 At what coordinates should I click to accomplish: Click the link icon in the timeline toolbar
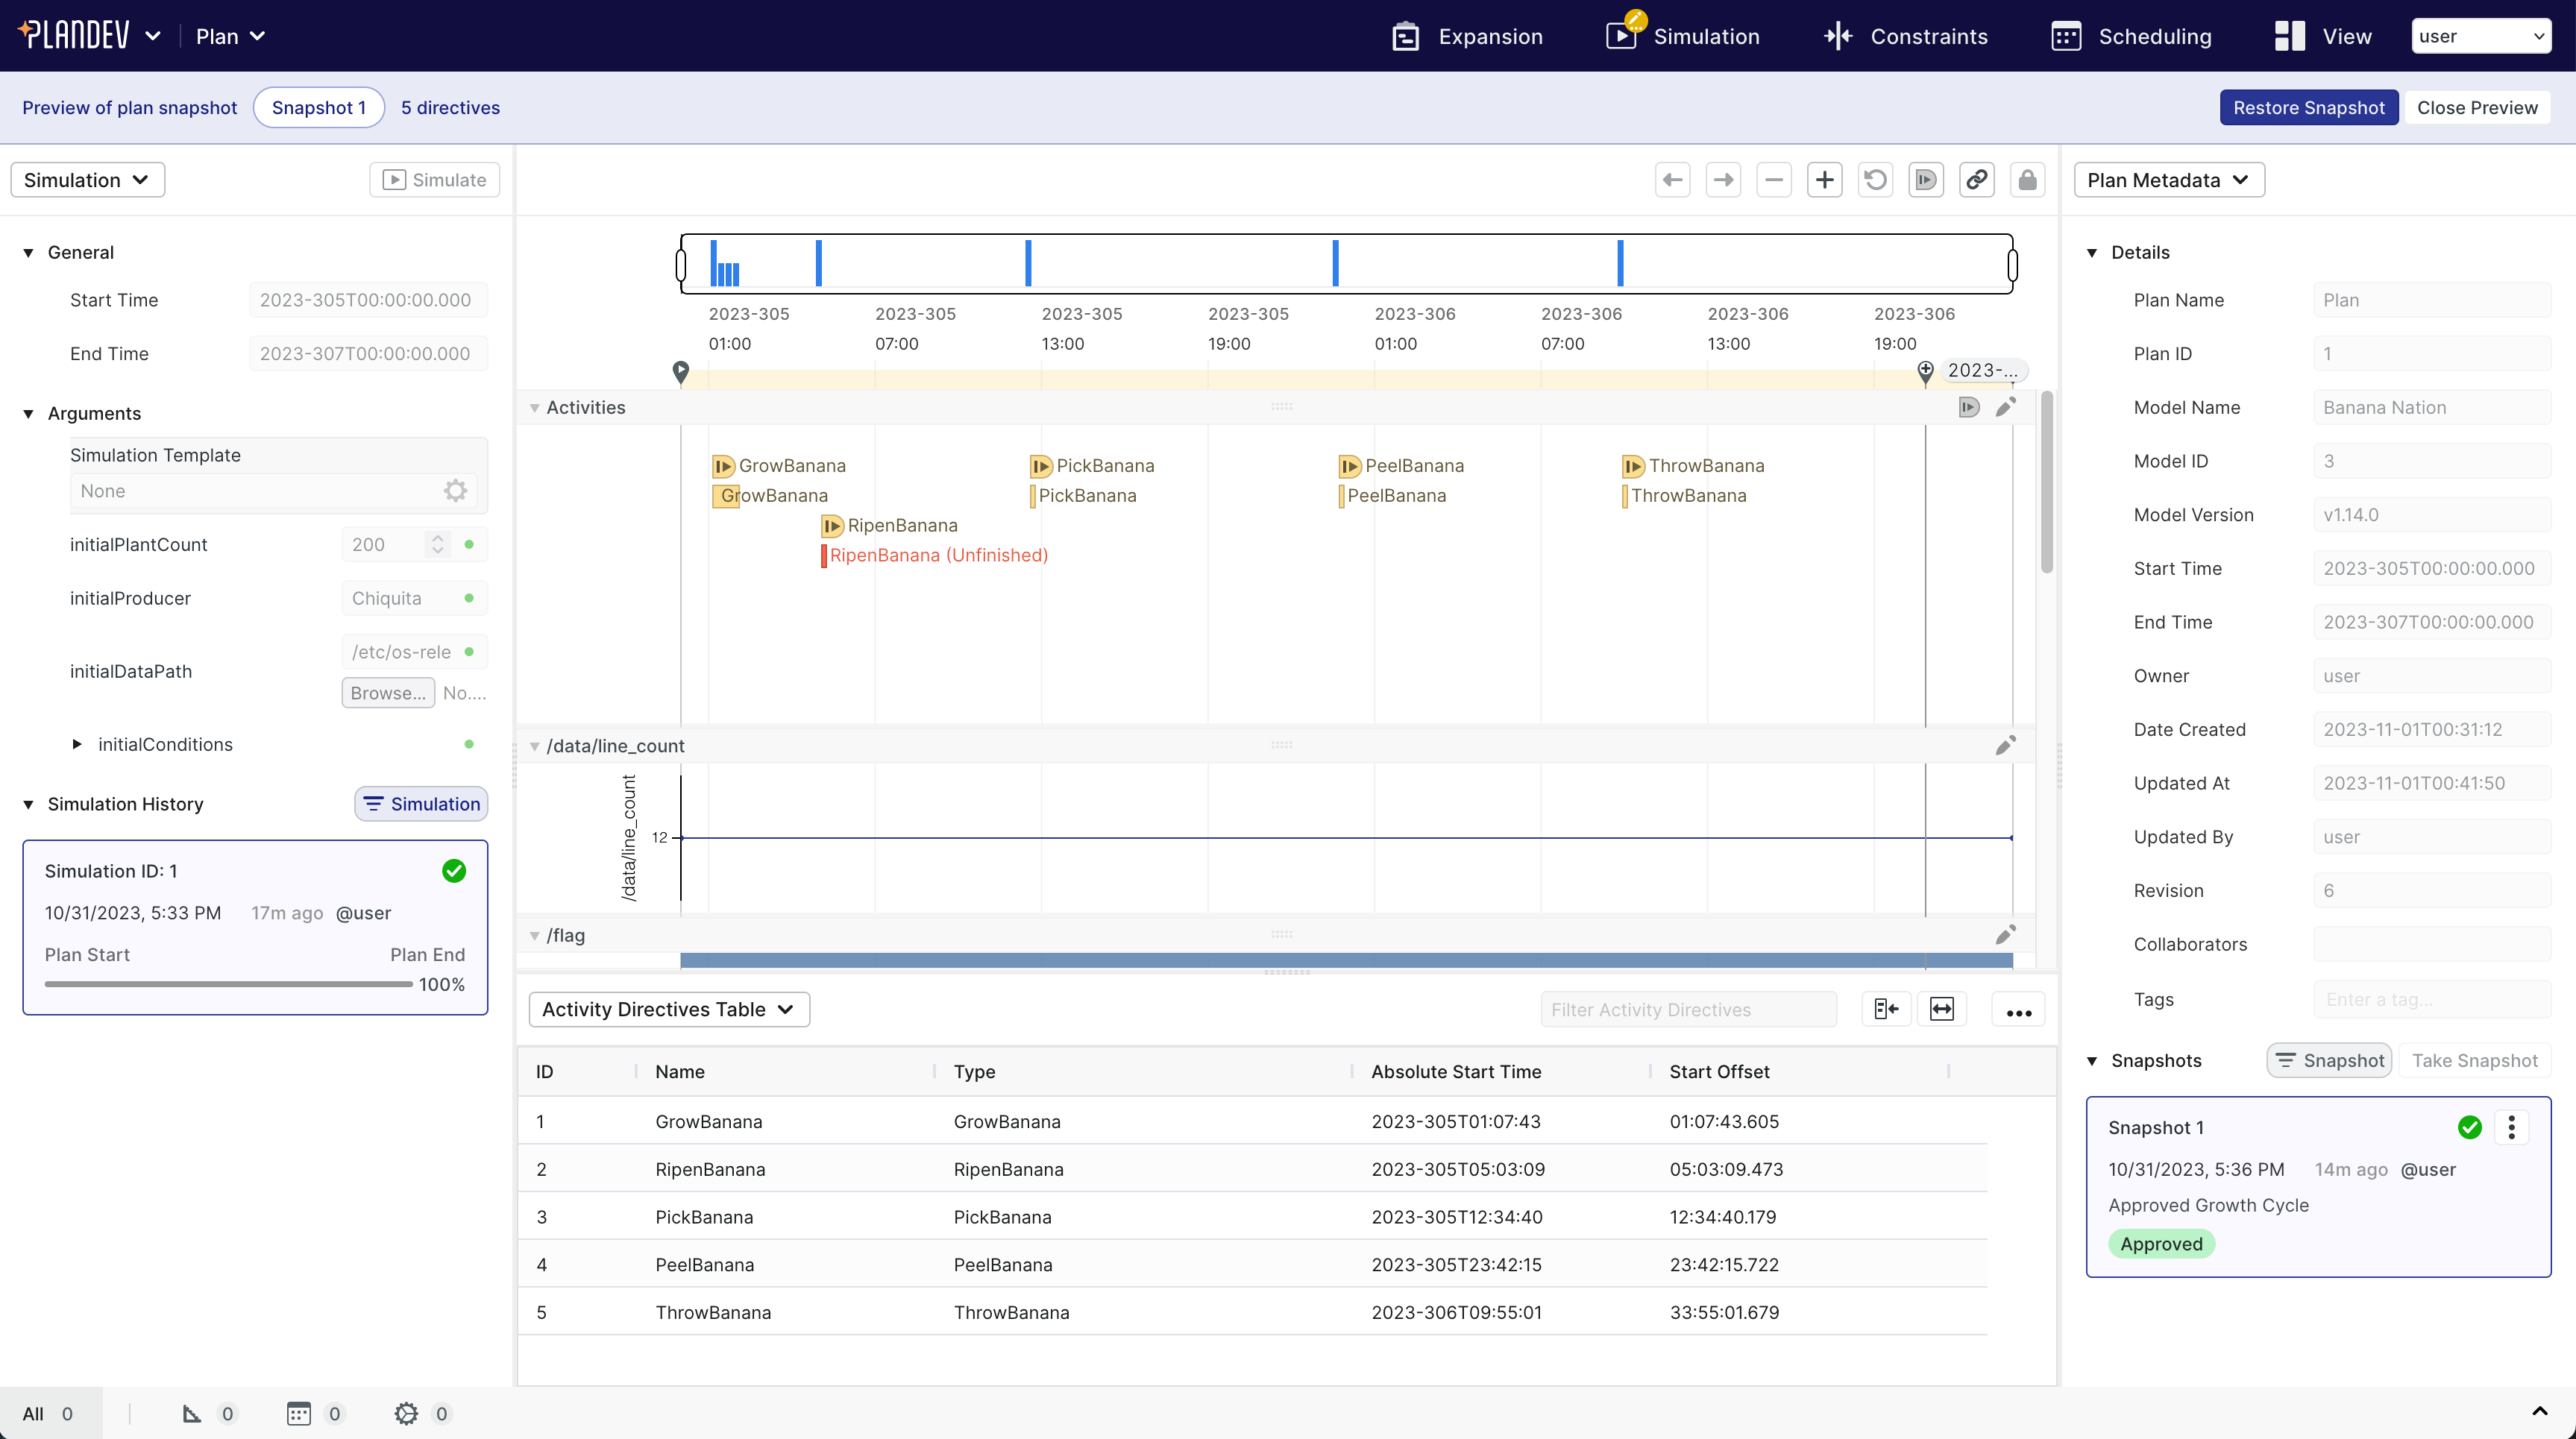click(1977, 180)
